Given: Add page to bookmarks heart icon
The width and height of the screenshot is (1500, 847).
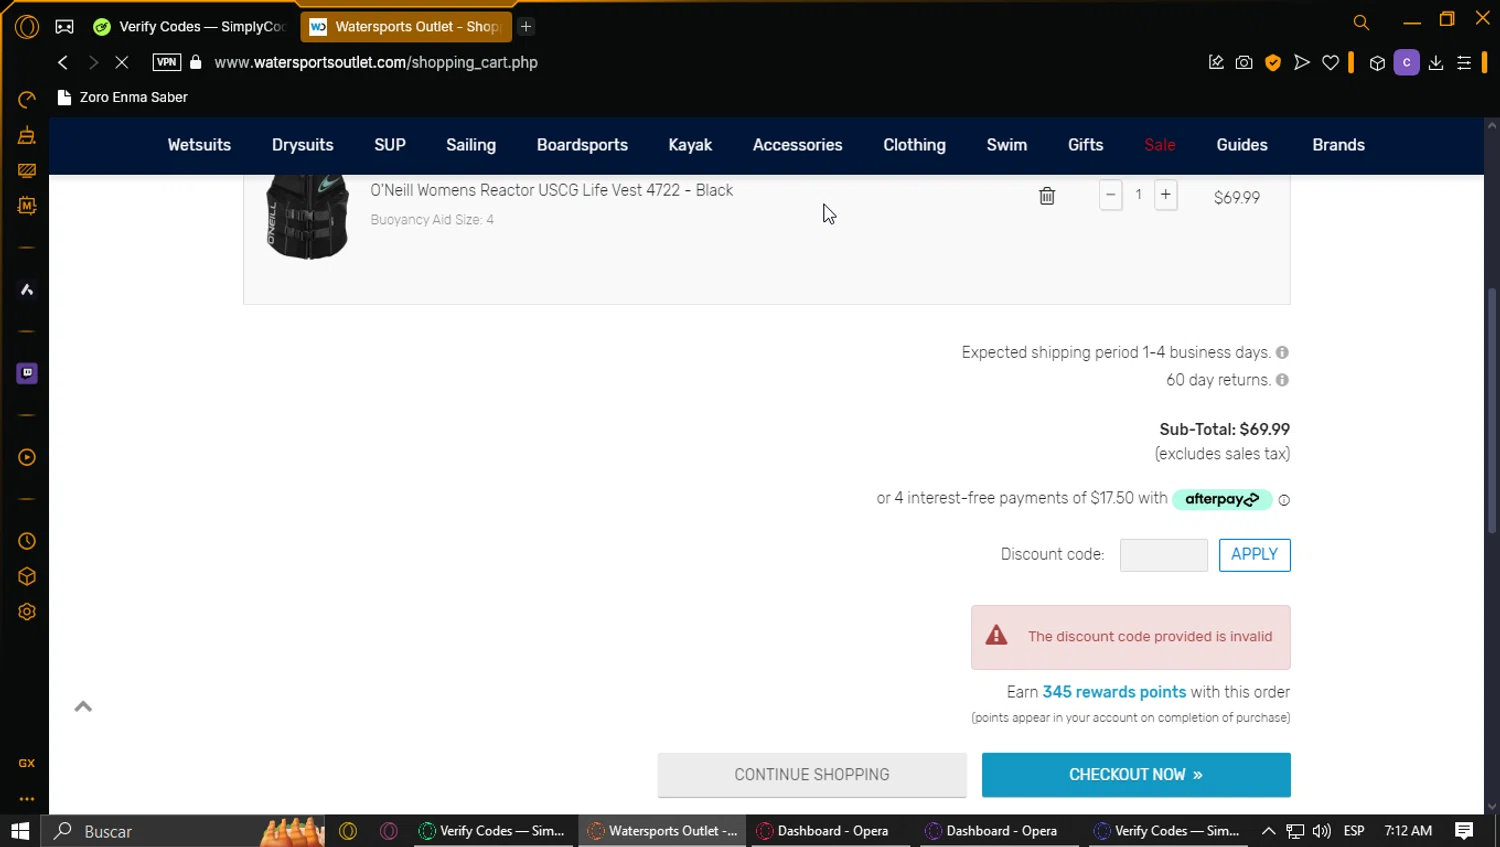Looking at the screenshot, I should coord(1330,63).
